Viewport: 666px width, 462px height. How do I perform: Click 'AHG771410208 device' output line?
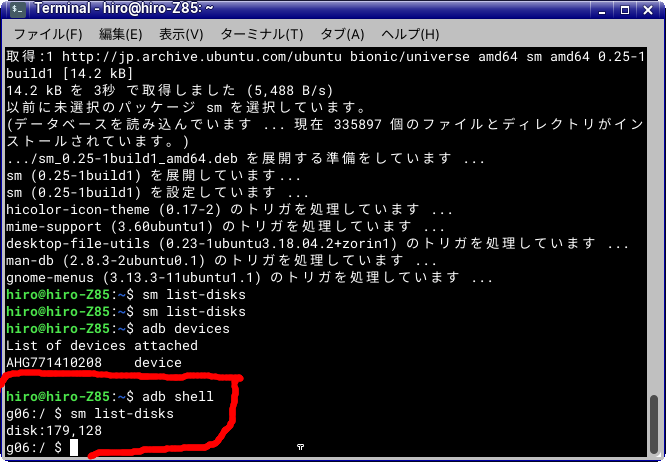pyautogui.click(x=94, y=362)
